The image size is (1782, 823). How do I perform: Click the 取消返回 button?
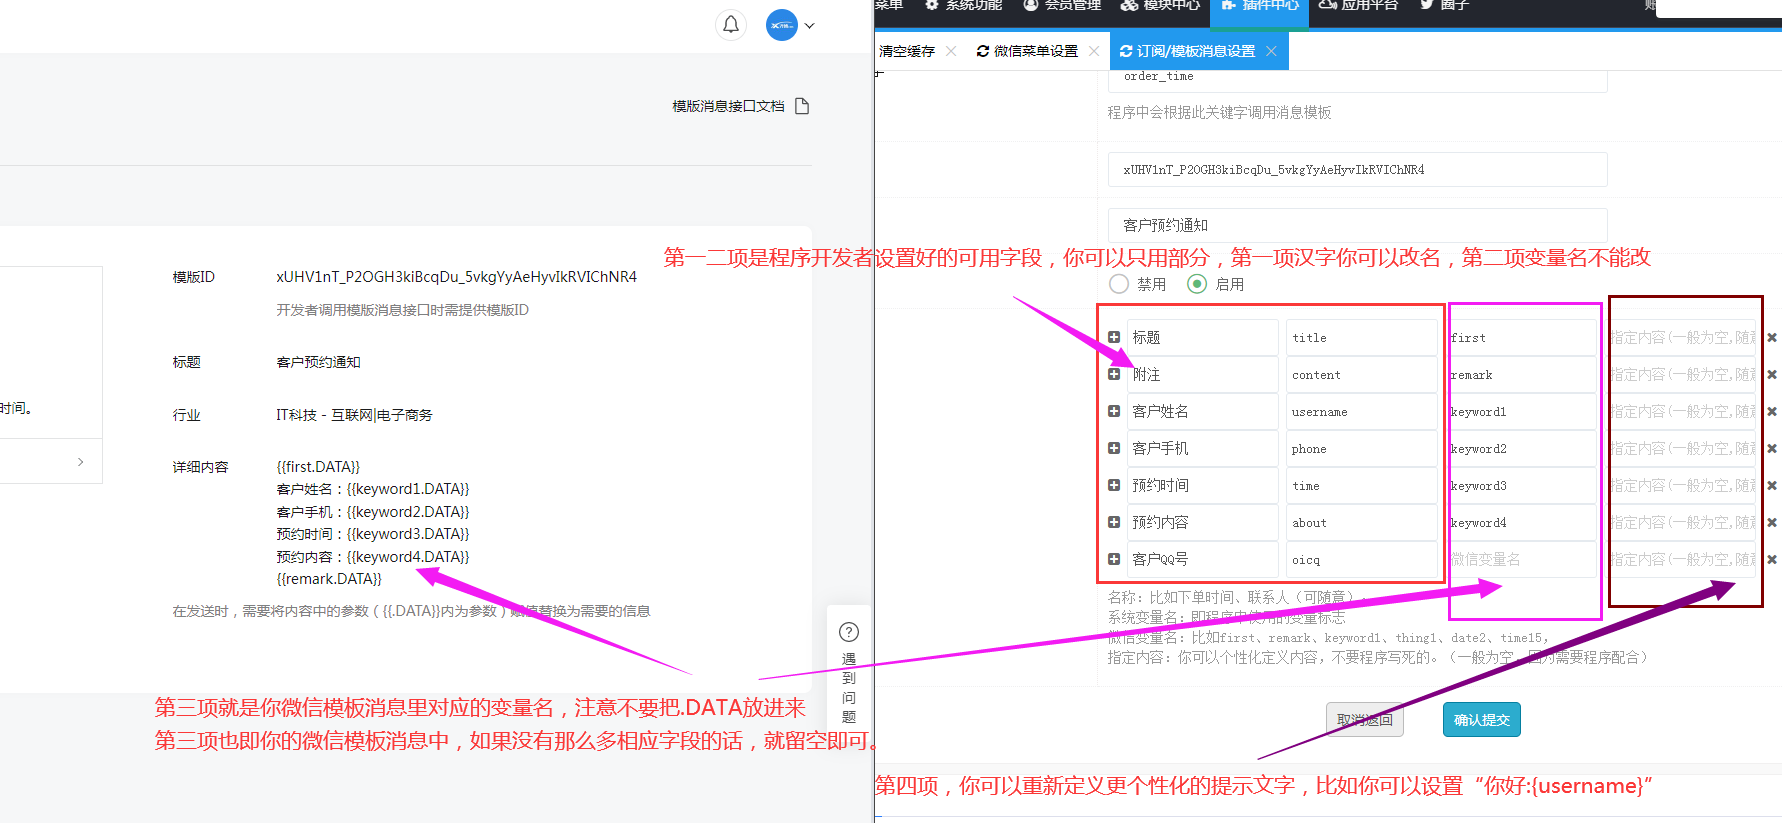(1364, 720)
